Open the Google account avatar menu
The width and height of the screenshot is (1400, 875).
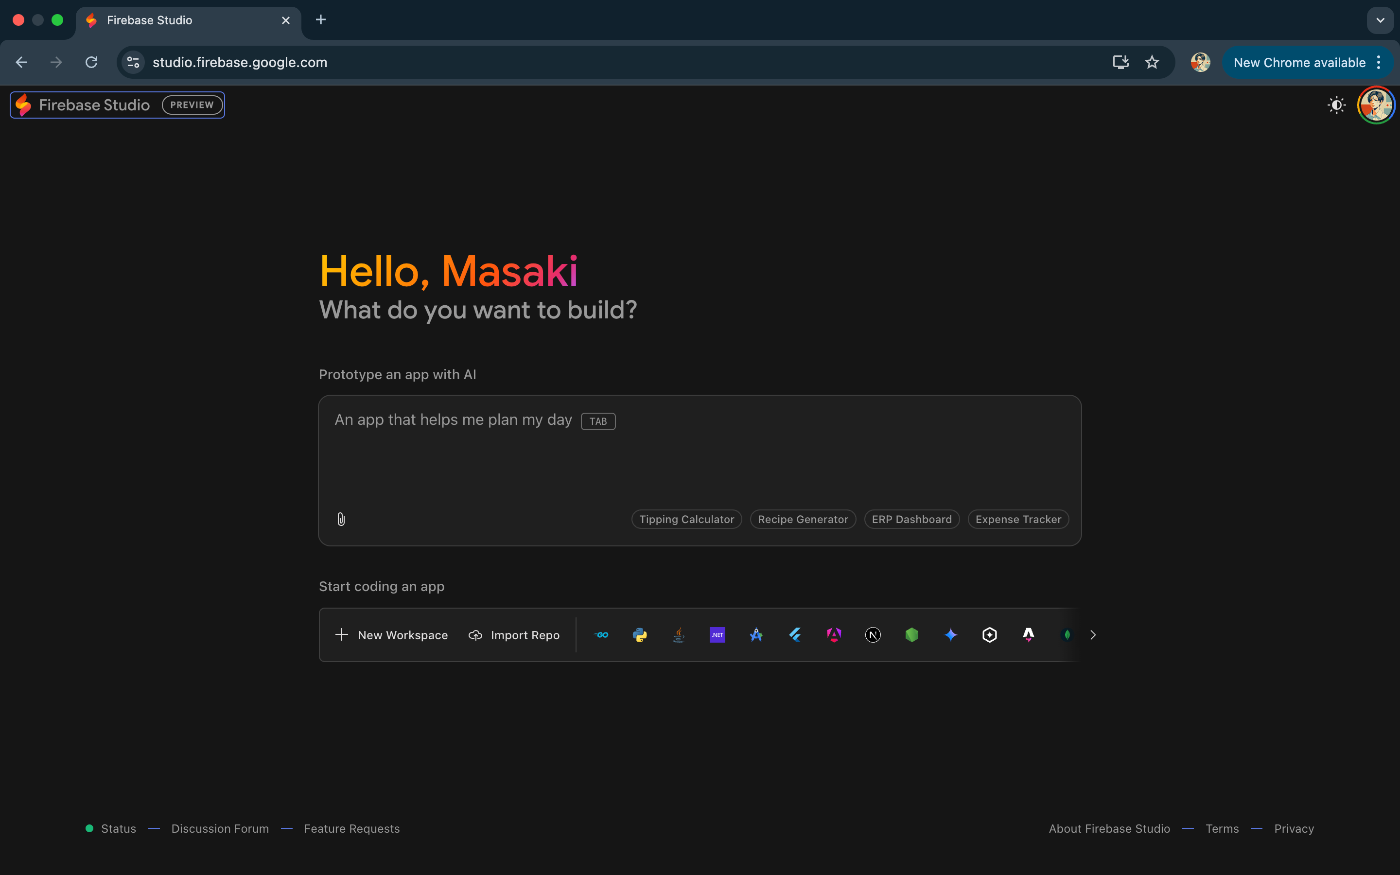[x=1376, y=105]
